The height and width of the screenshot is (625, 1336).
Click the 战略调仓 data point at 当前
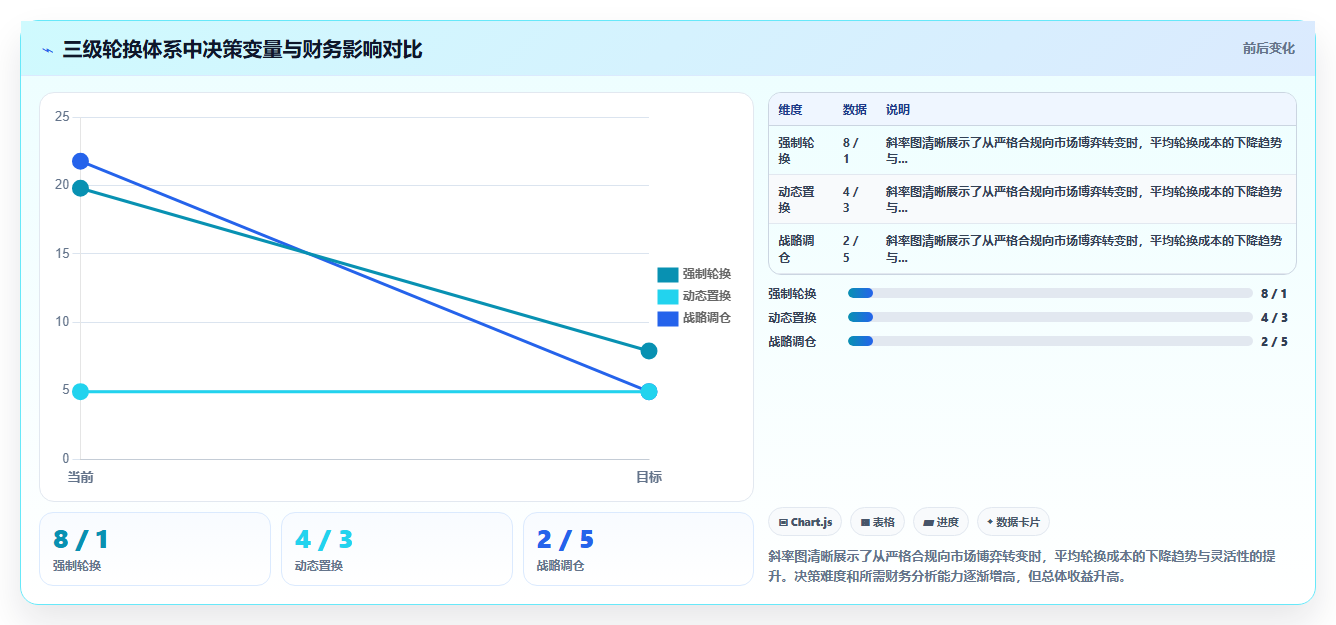point(81,161)
